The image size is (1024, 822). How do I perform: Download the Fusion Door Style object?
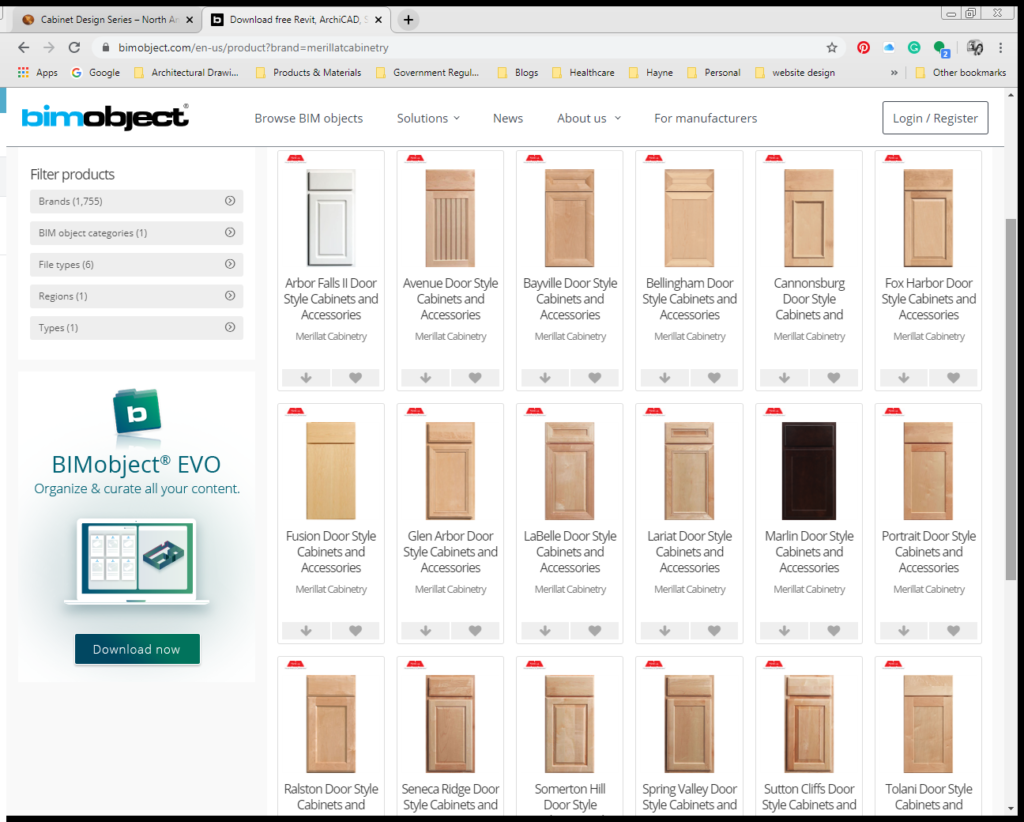click(306, 631)
